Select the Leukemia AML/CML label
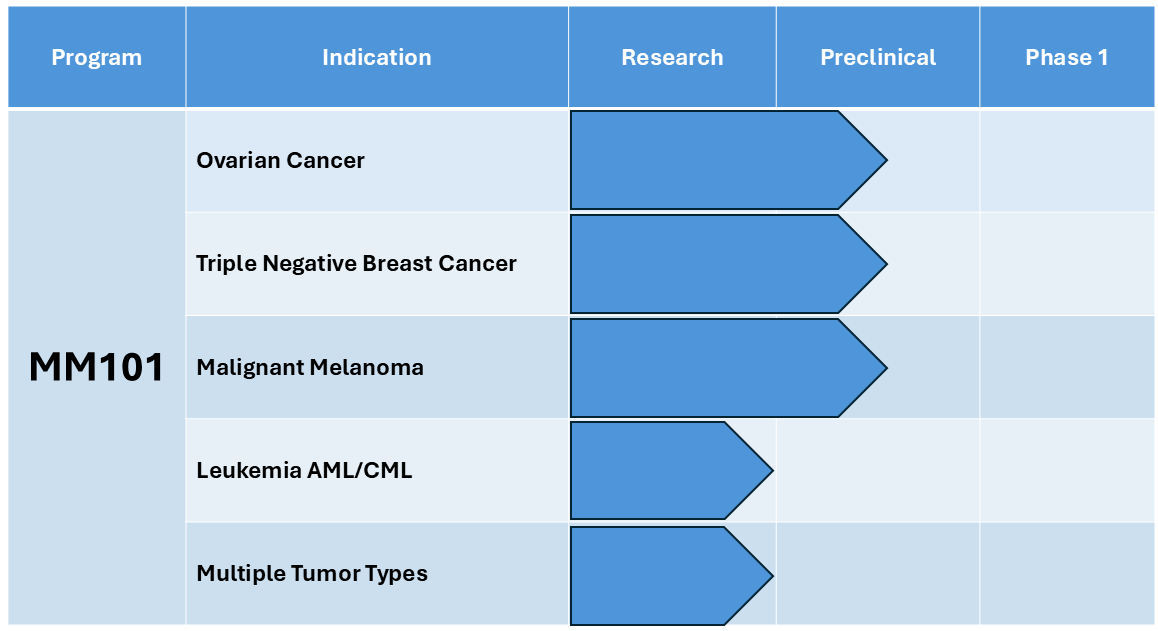Viewport: 1158px width, 631px height. point(304,470)
